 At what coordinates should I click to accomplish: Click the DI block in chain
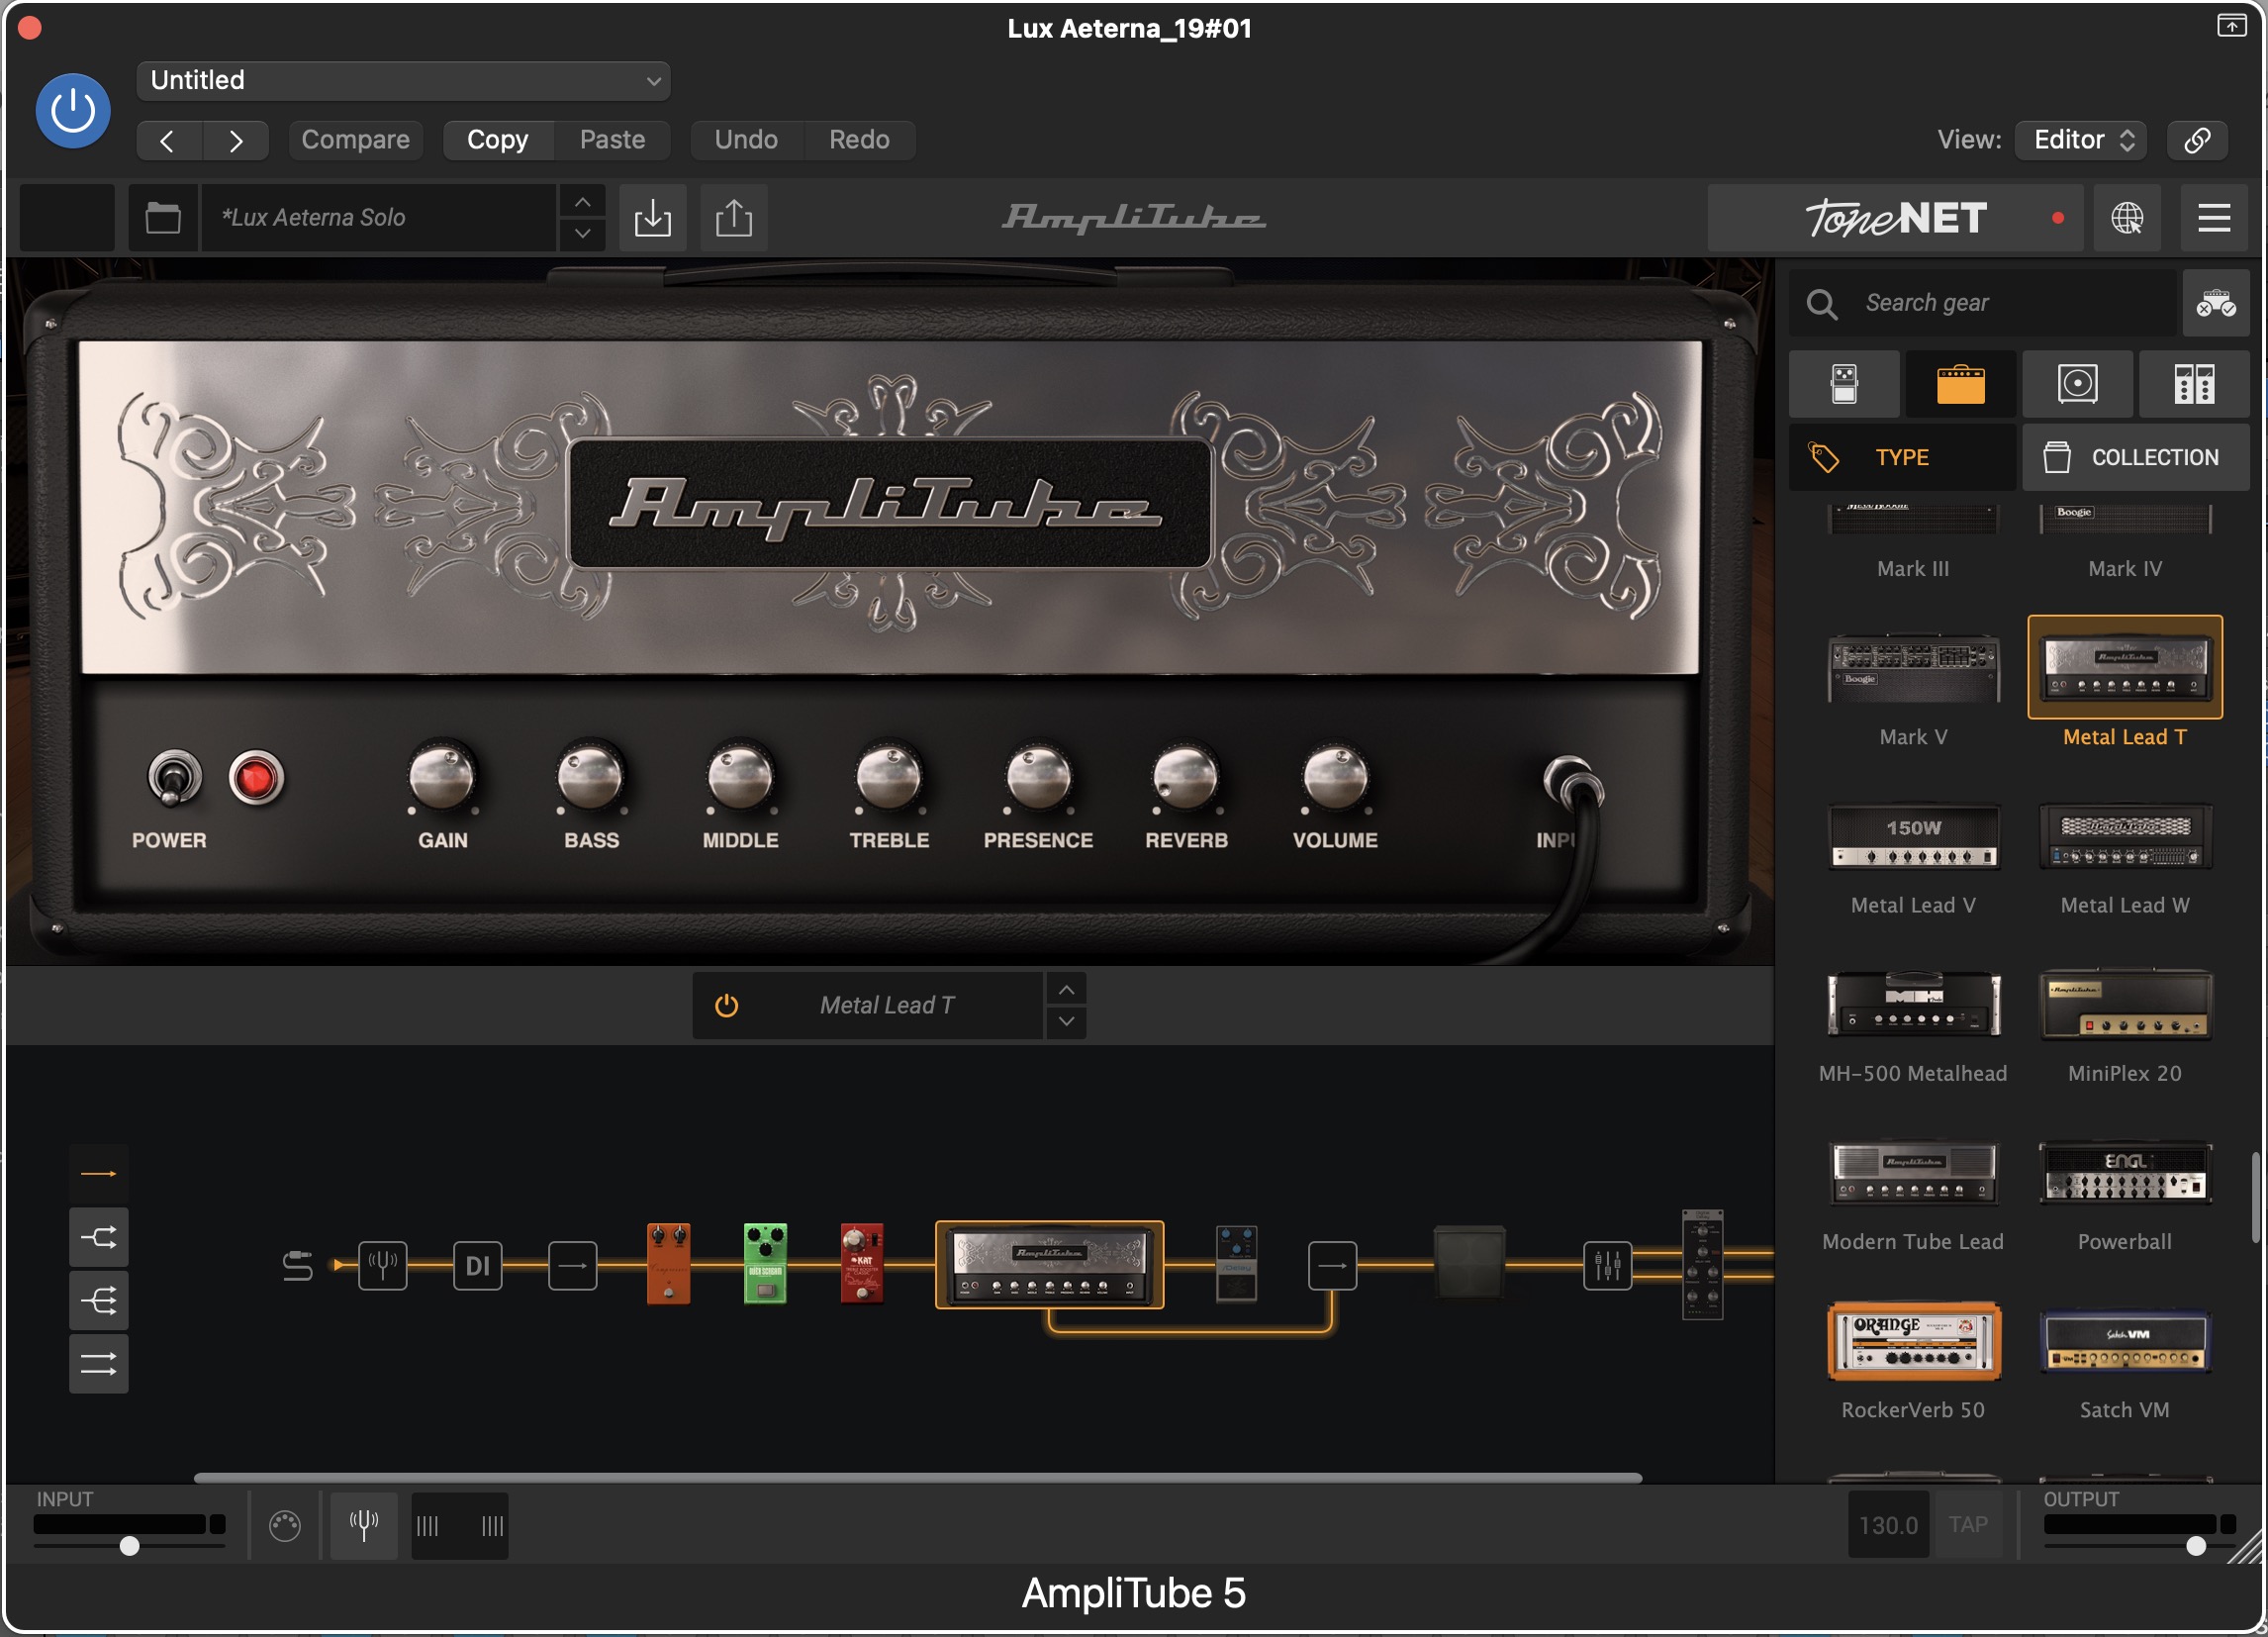coord(478,1265)
